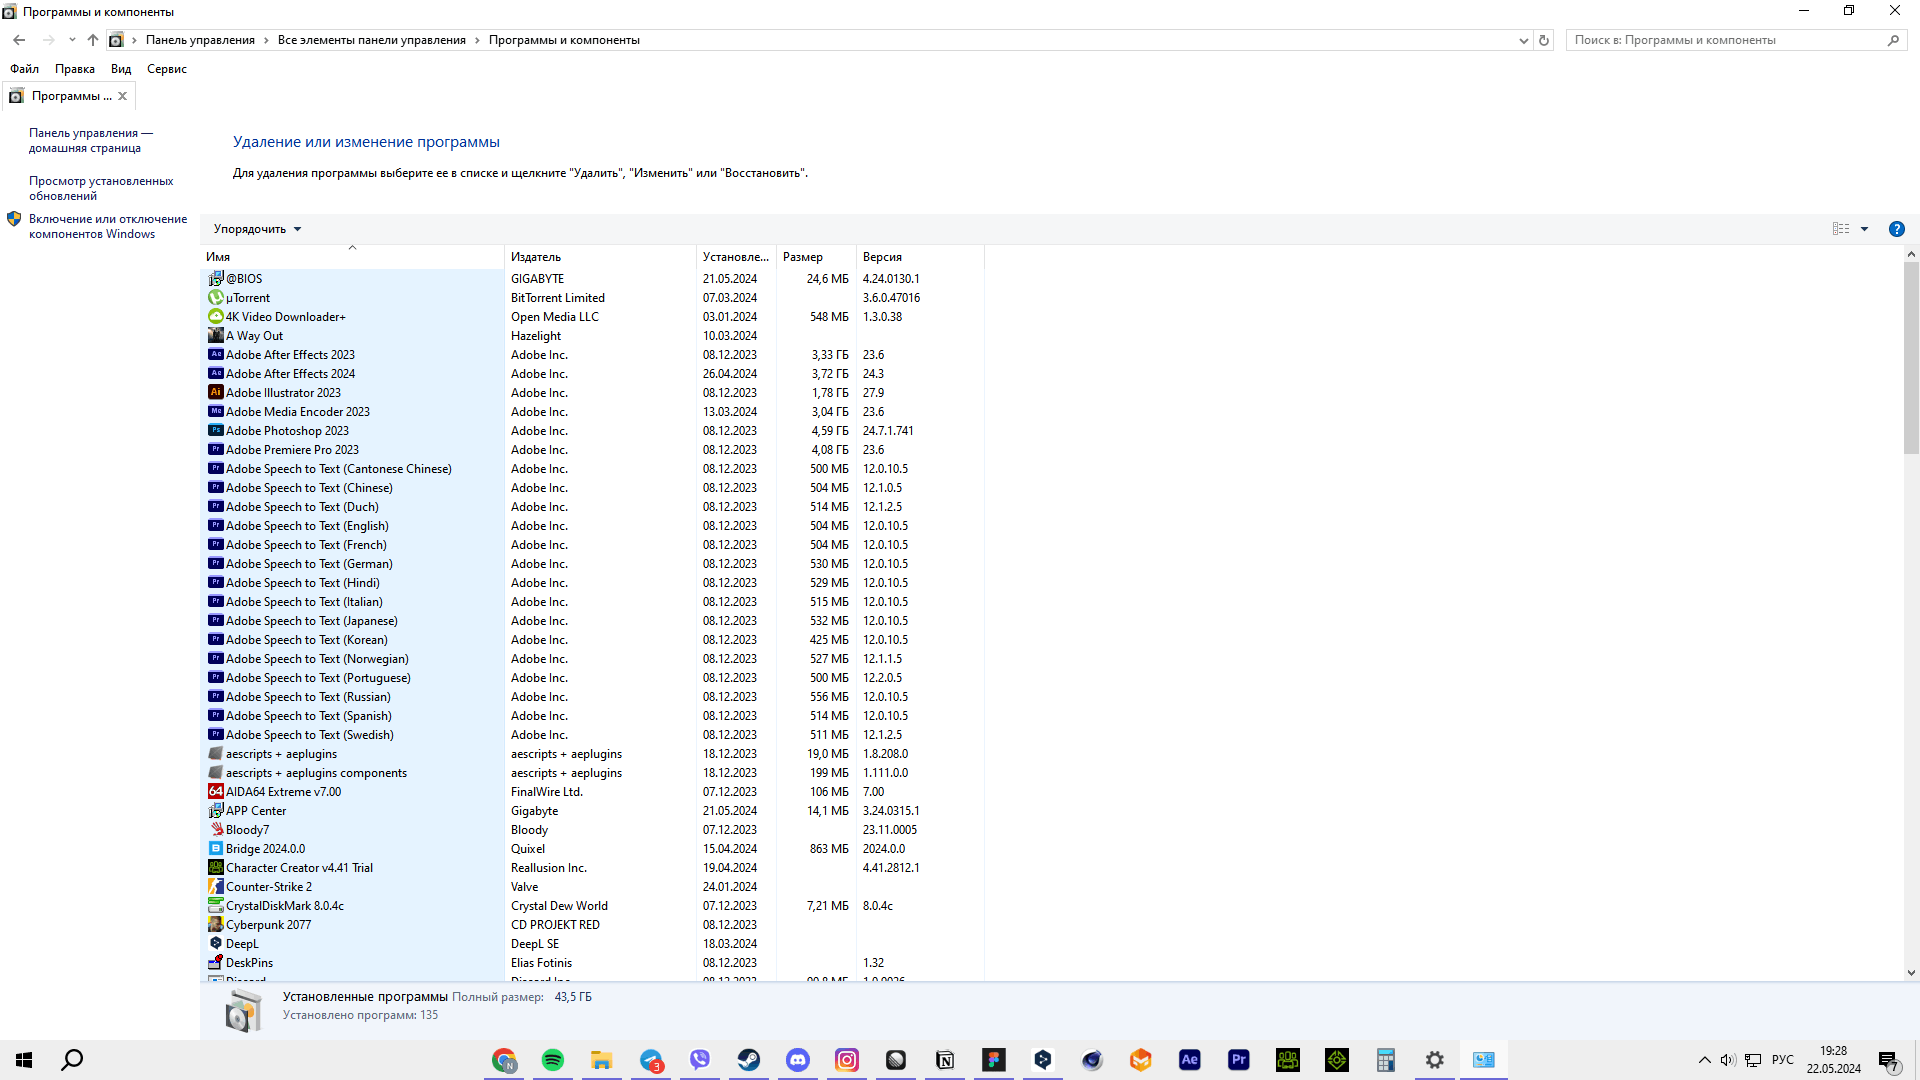The width and height of the screenshot is (1920, 1080).
Task: Click Панель управления in breadcrumb path
Action: 200,40
